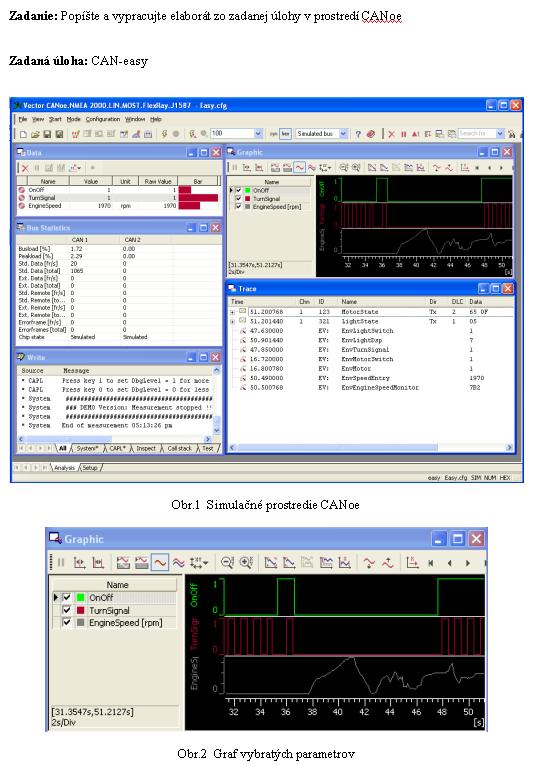
Task: Toggle TurnSignal checkbox in small Graphic pane
Action: [x=238, y=199]
